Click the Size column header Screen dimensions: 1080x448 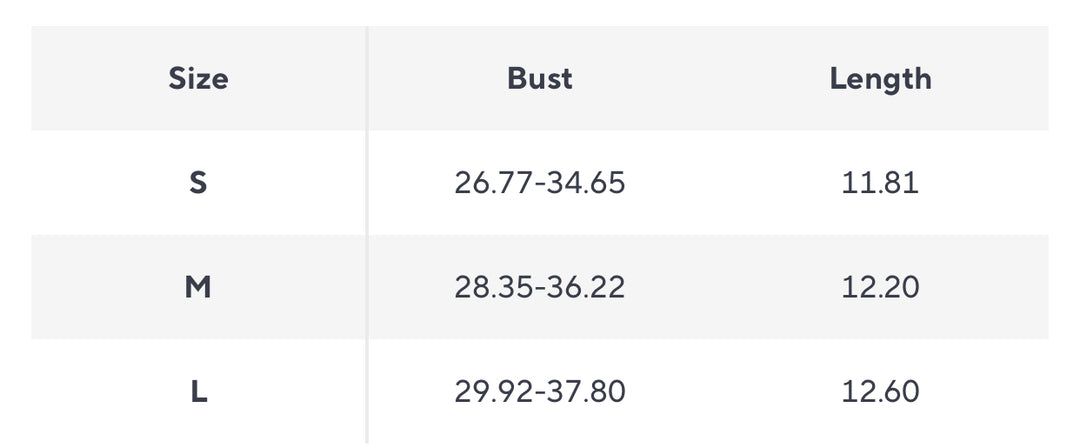click(198, 78)
